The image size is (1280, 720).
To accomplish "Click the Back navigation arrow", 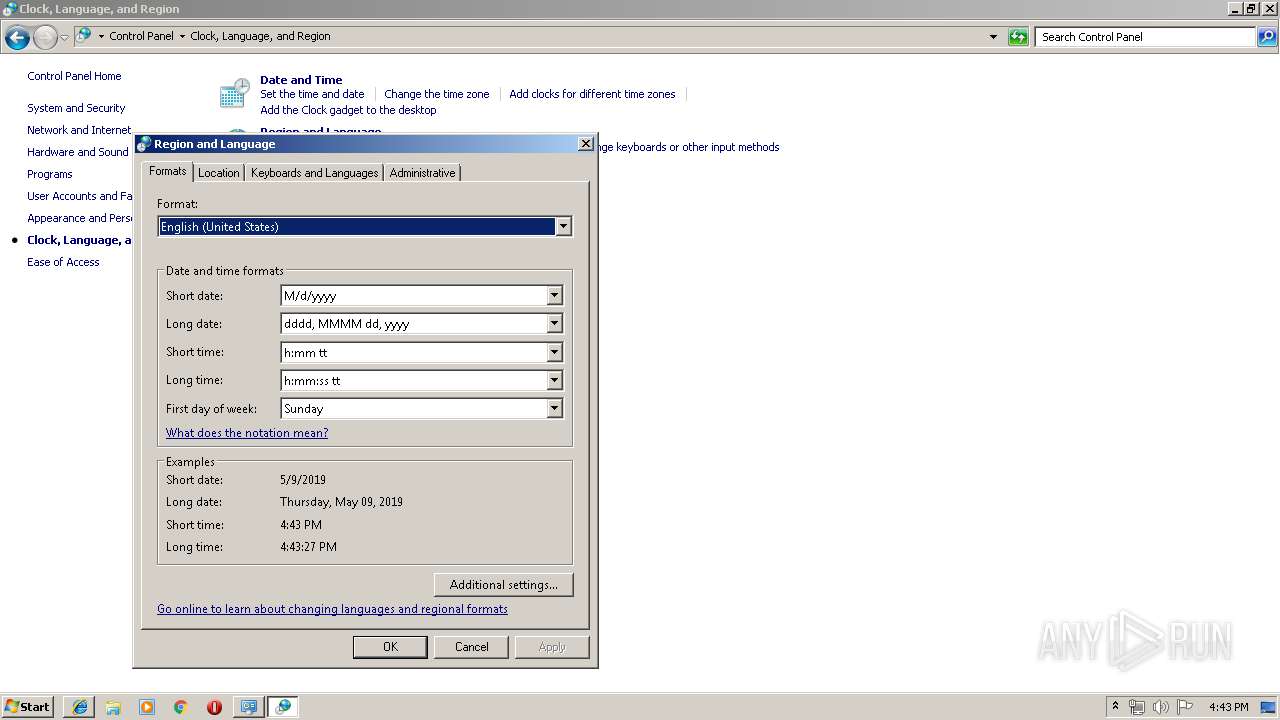I will pyautogui.click(x=17, y=38).
